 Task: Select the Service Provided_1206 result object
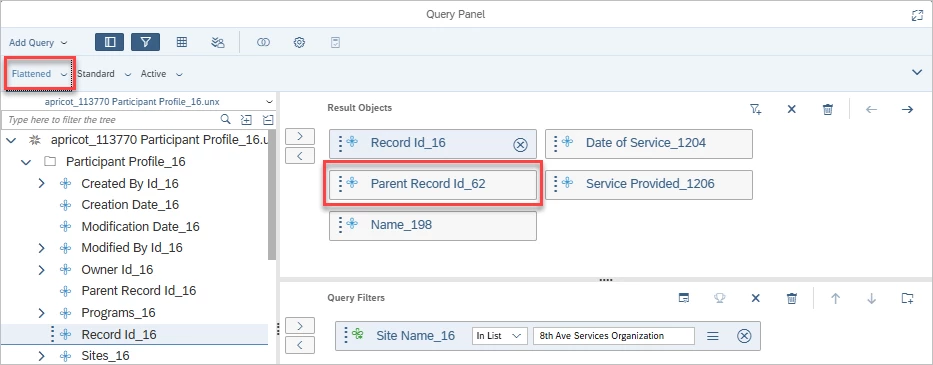tap(649, 184)
